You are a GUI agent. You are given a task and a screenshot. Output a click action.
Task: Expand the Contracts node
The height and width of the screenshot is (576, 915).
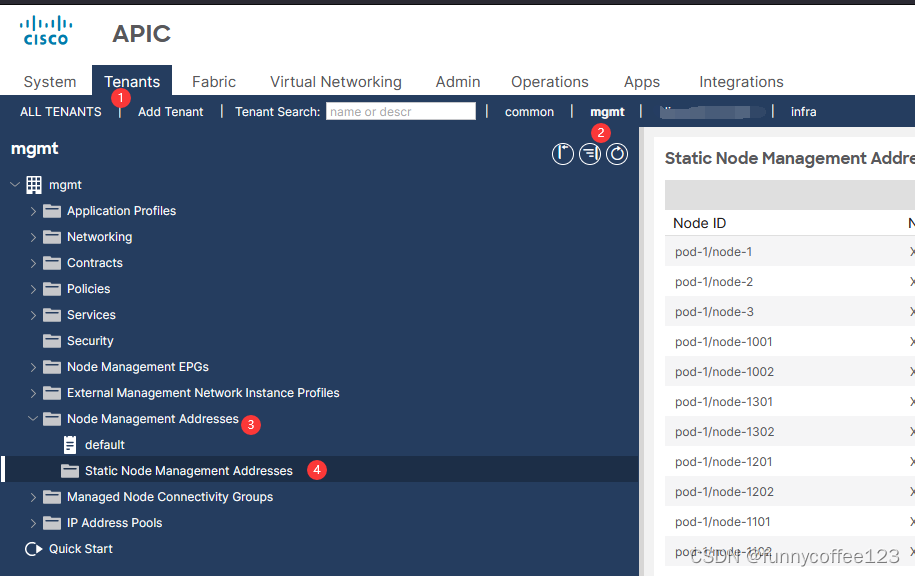coord(33,263)
